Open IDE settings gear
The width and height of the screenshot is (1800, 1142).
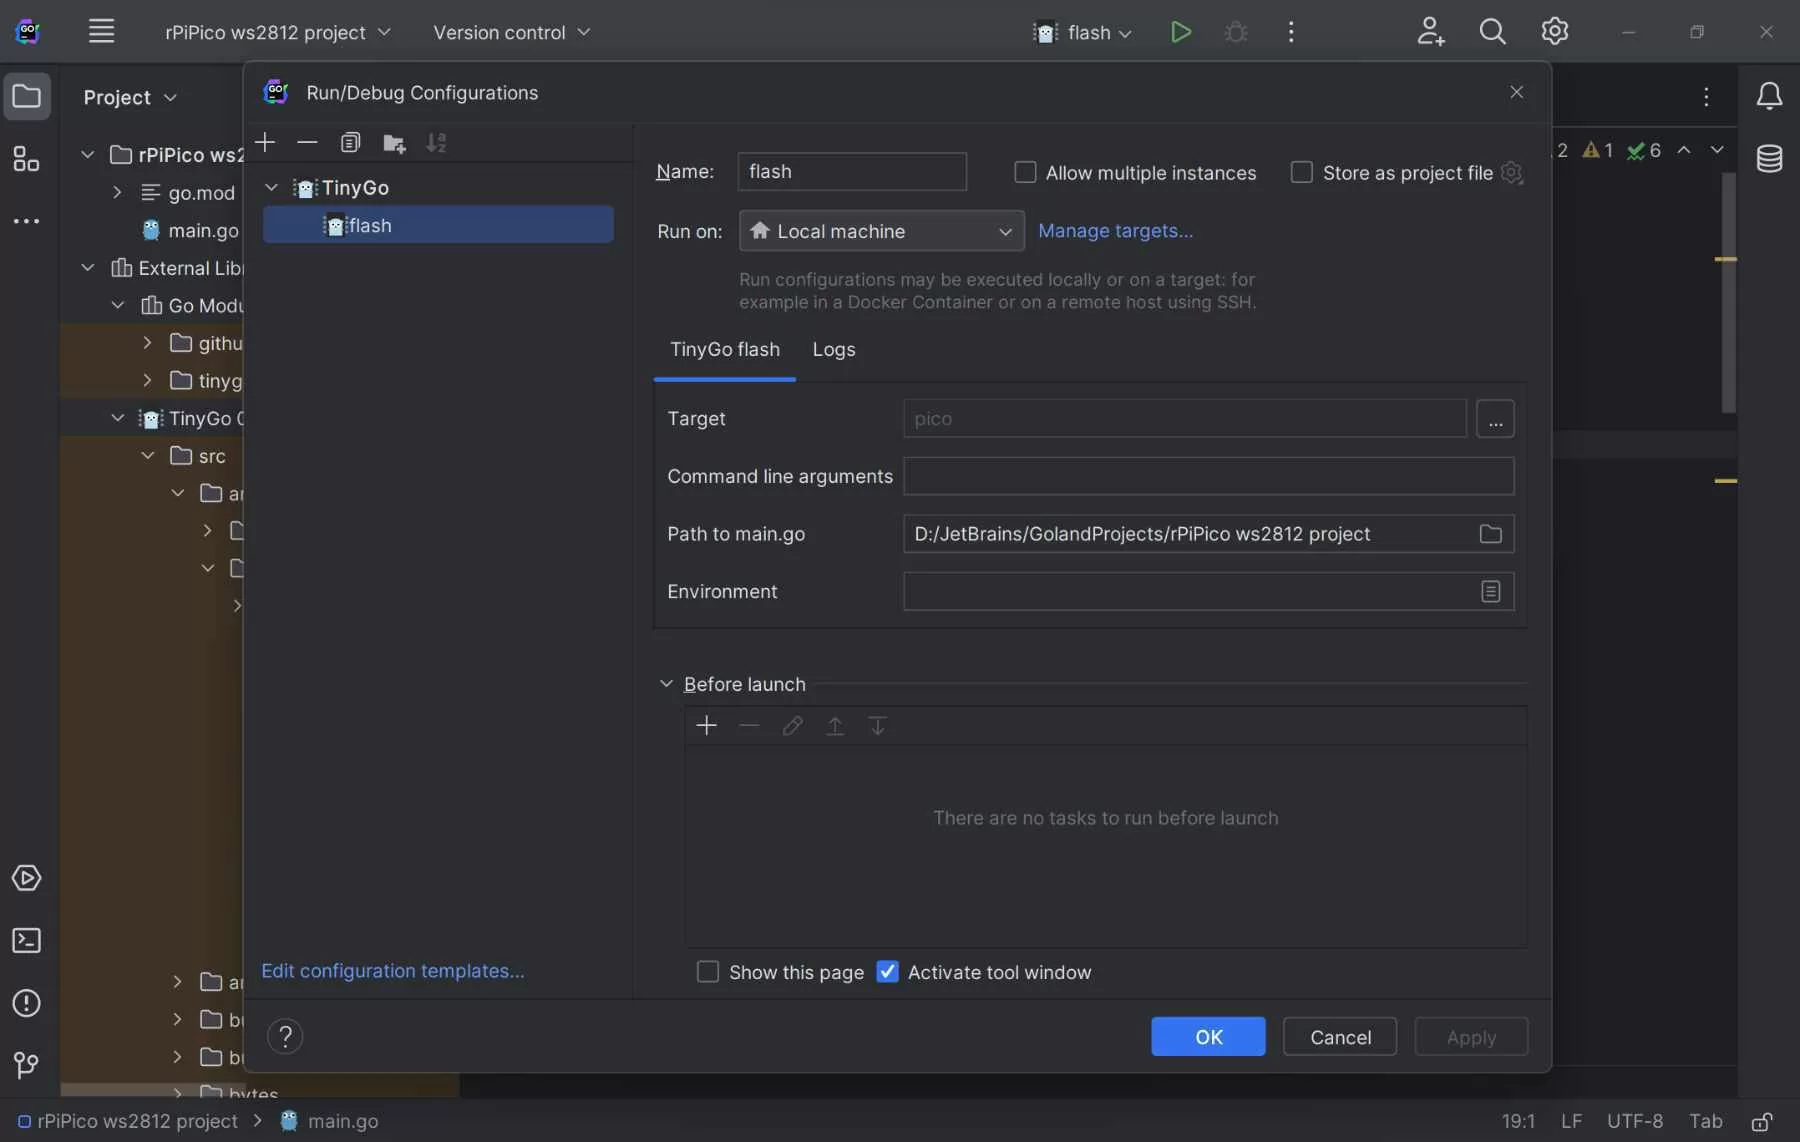(1554, 32)
